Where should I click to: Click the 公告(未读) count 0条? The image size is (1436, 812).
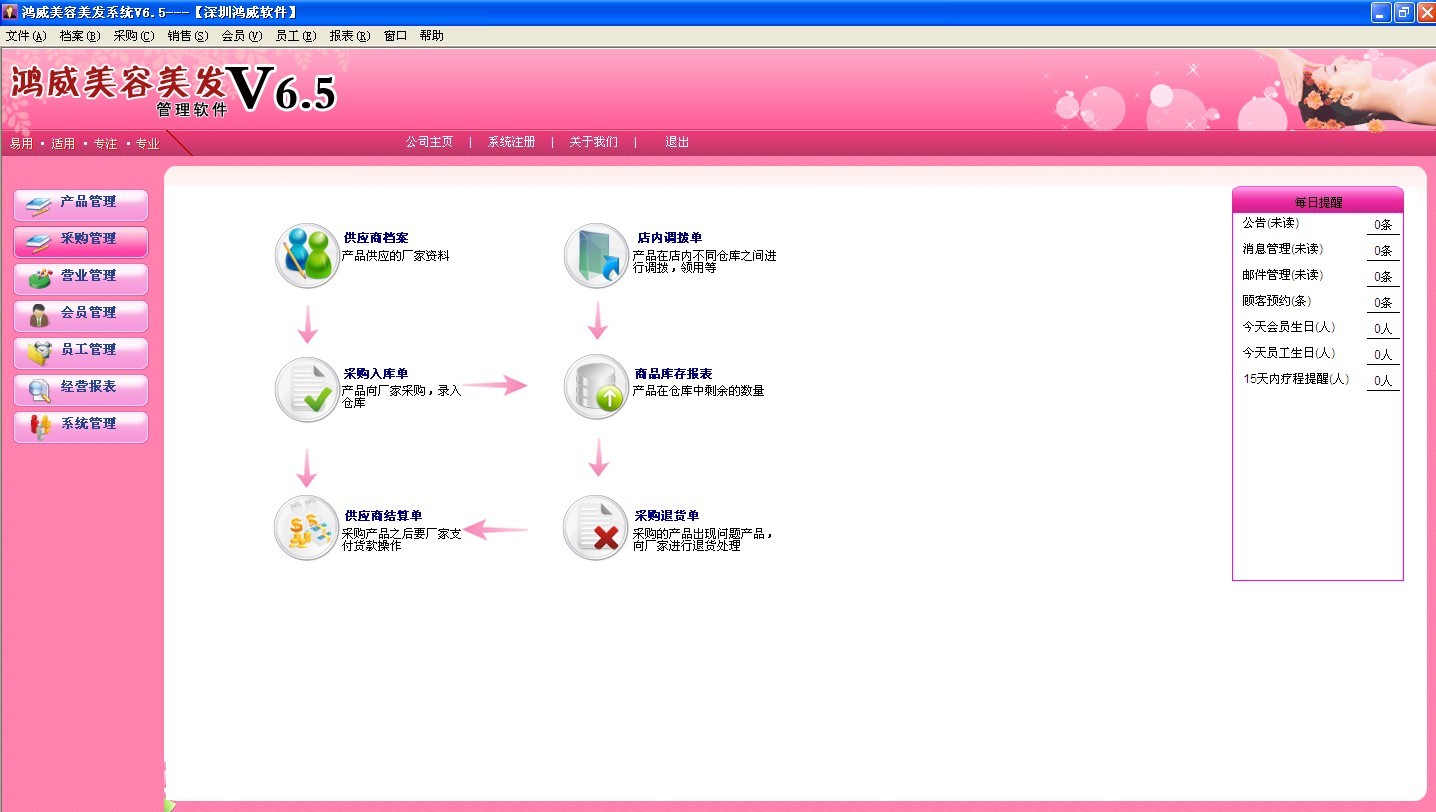pyautogui.click(x=1383, y=225)
